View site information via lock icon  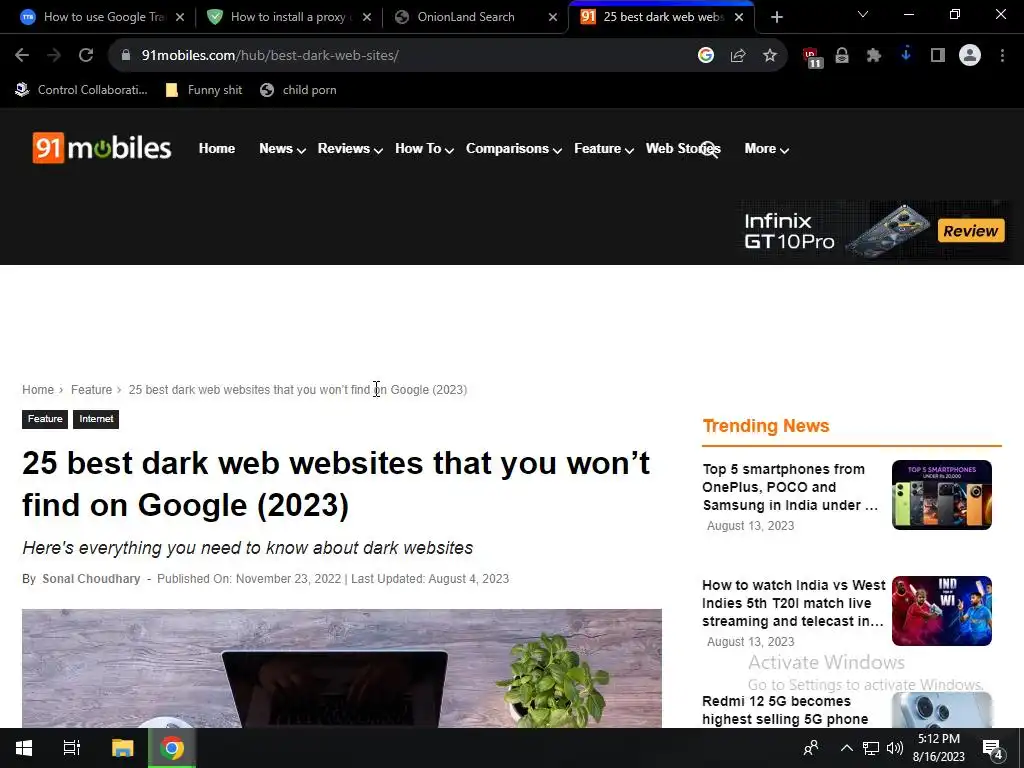126,56
